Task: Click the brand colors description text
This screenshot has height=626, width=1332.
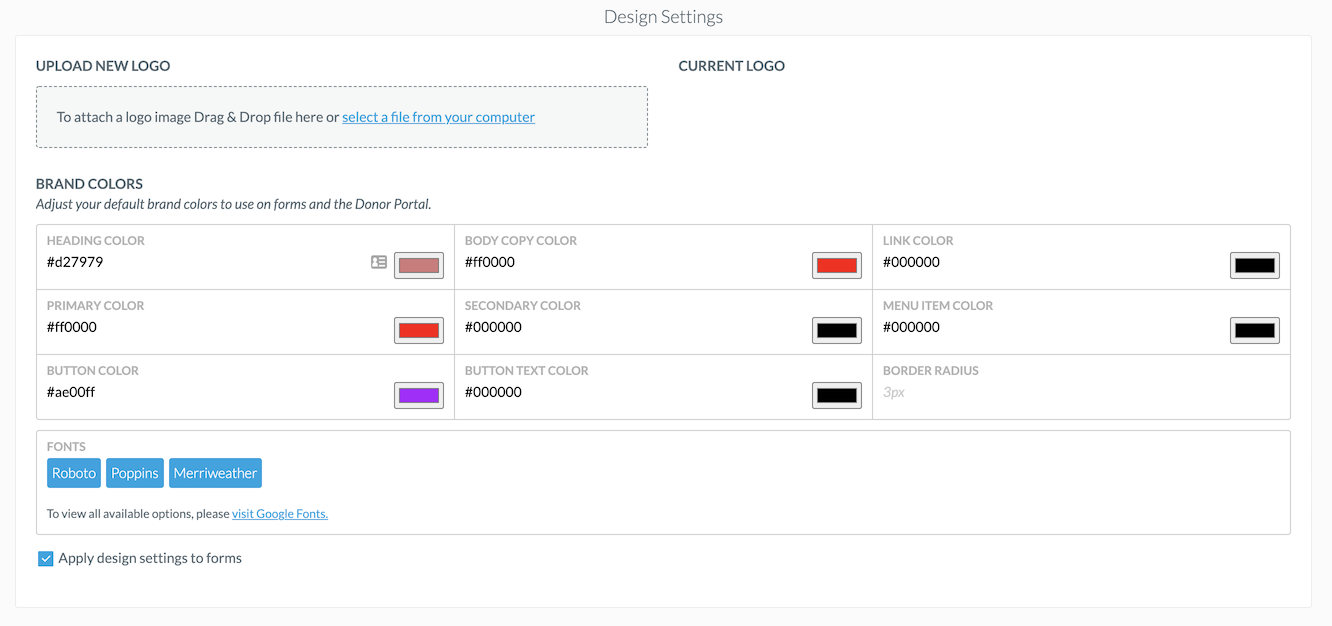Action: [233, 204]
